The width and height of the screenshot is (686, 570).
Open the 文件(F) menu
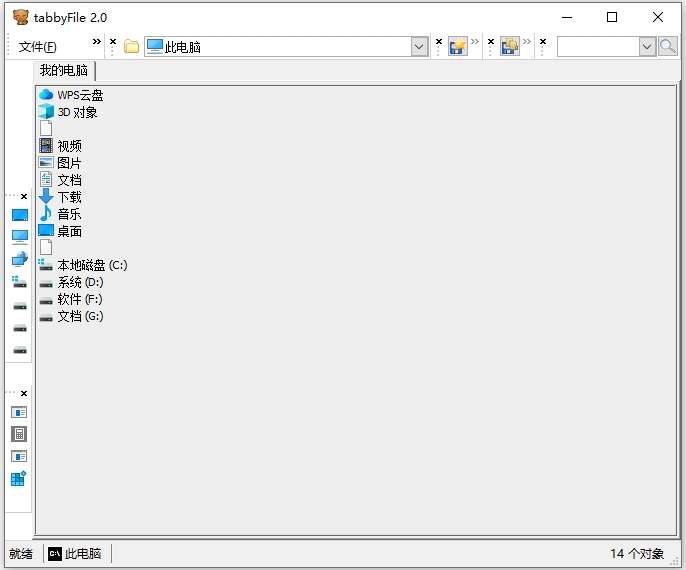[37, 46]
